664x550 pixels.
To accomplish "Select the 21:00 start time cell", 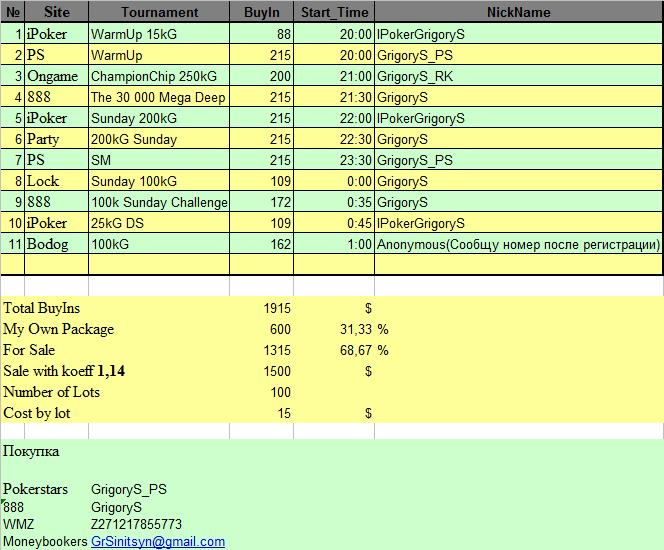I will [x=334, y=76].
